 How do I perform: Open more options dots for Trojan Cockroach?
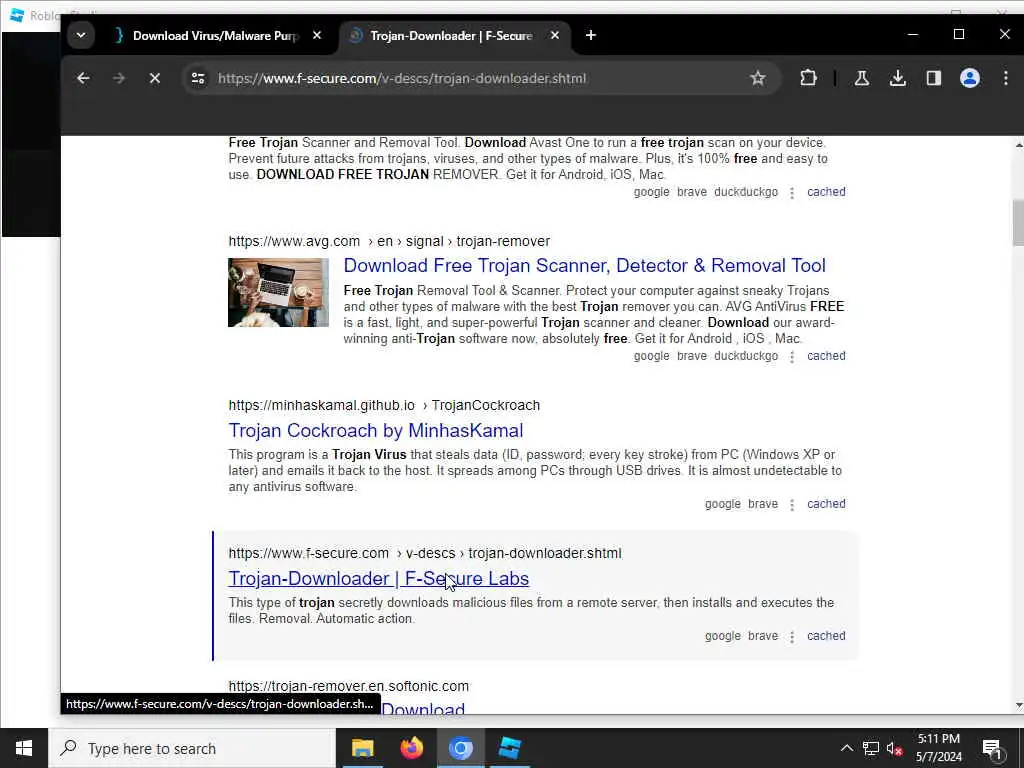coord(792,505)
